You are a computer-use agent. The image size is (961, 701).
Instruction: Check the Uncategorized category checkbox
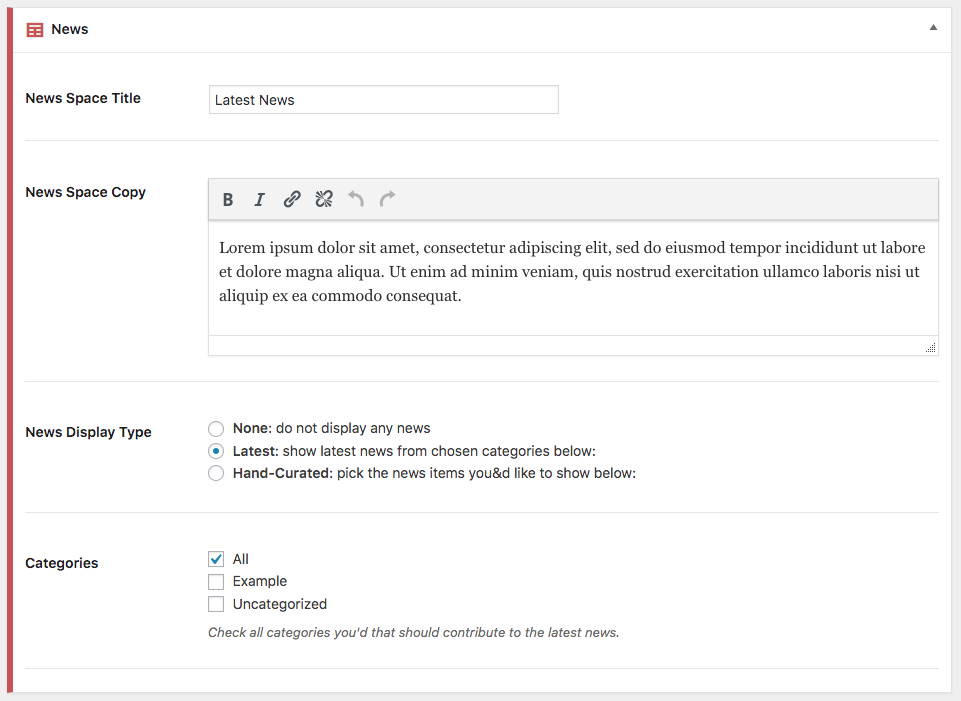[x=216, y=604]
